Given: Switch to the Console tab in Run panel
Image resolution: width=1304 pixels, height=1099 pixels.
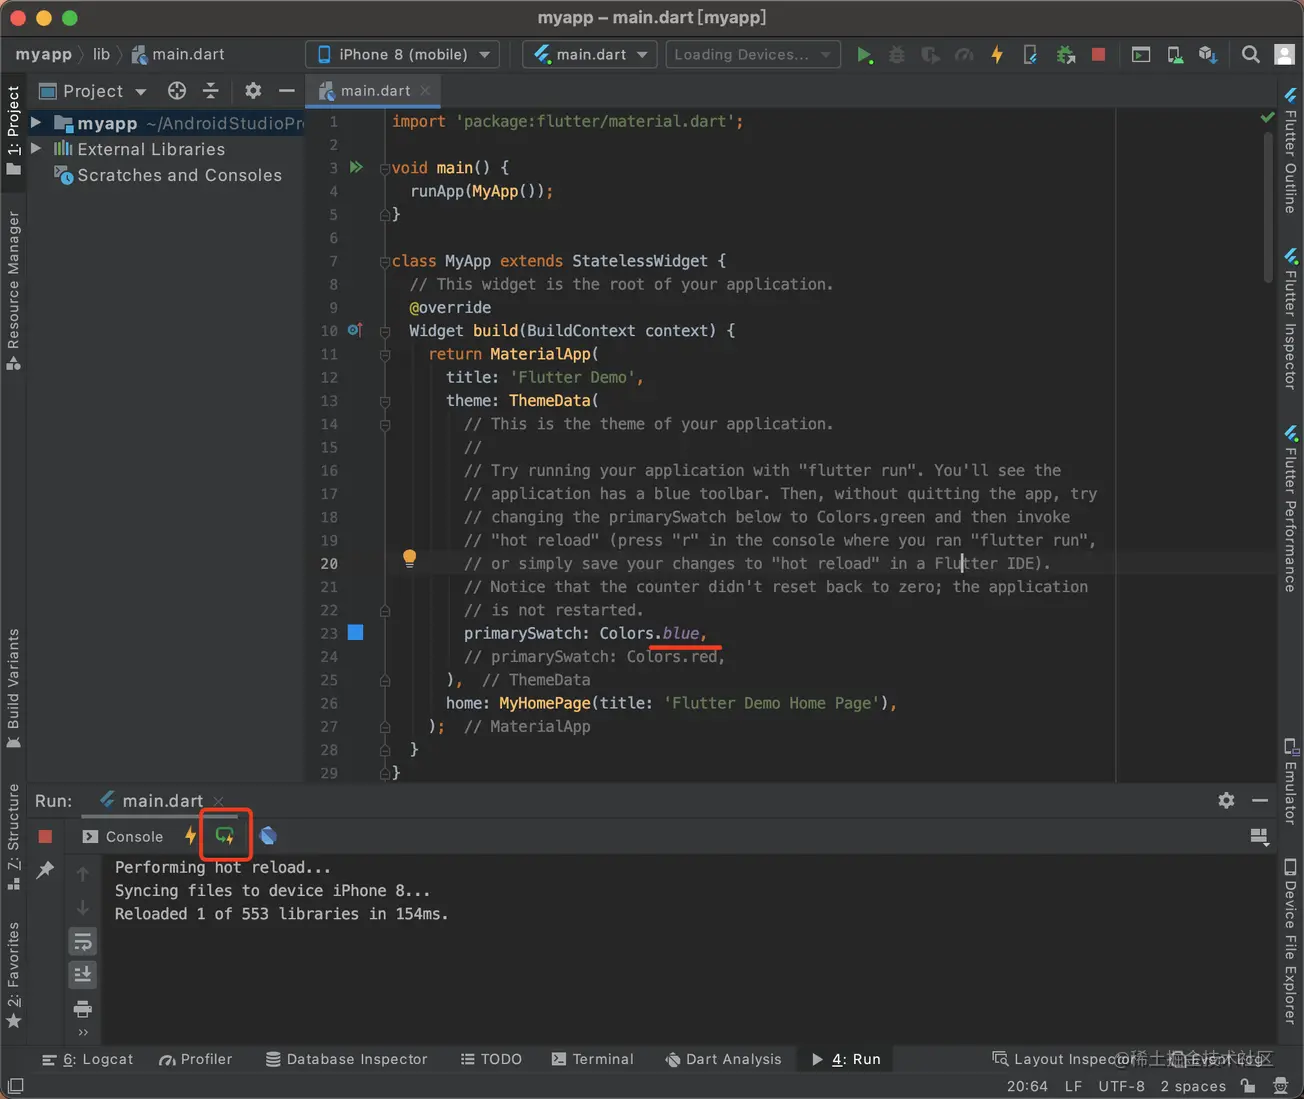Looking at the screenshot, I should pyautogui.click(x=124, y=837).
